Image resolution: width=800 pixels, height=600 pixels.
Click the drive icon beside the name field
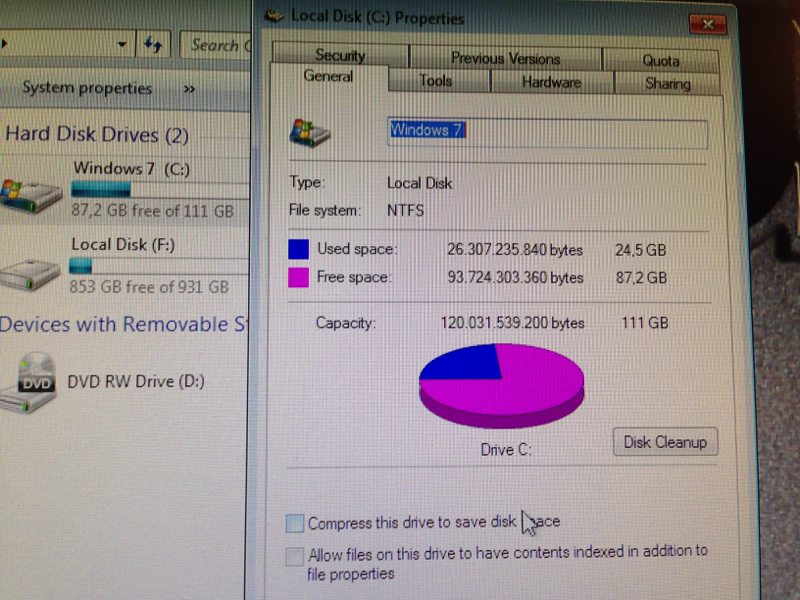tap(310, 133)
